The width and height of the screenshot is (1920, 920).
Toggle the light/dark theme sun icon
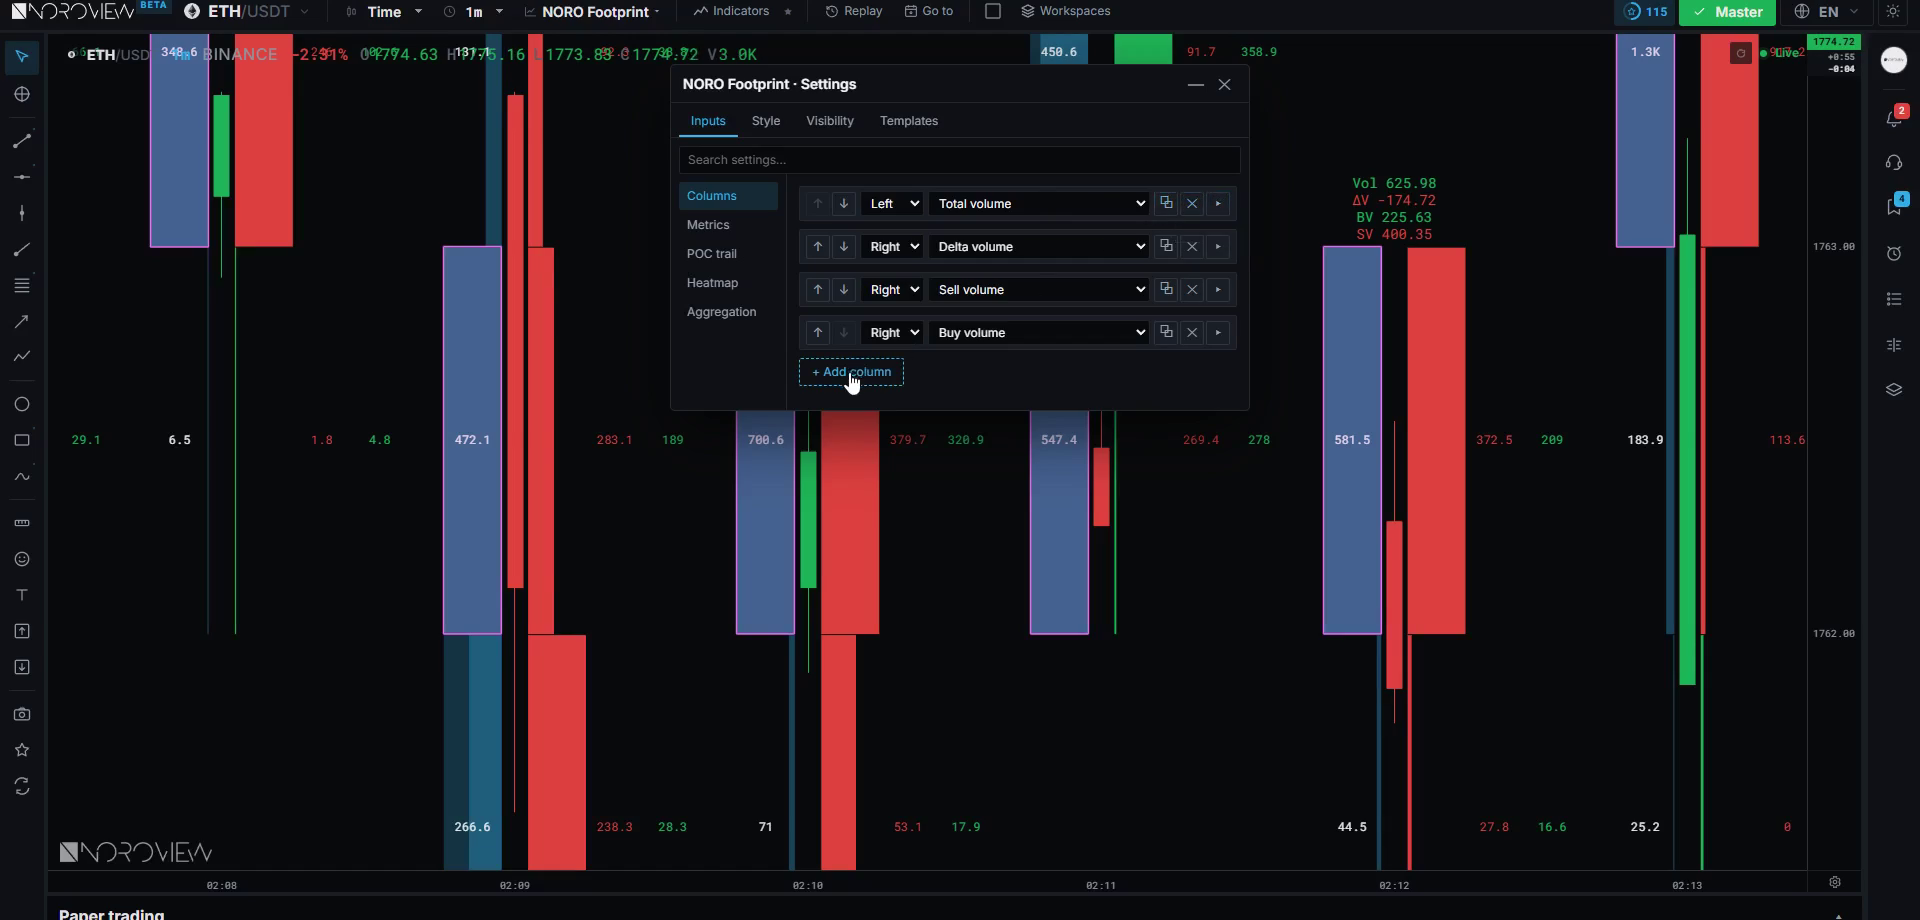(1893, 12)
